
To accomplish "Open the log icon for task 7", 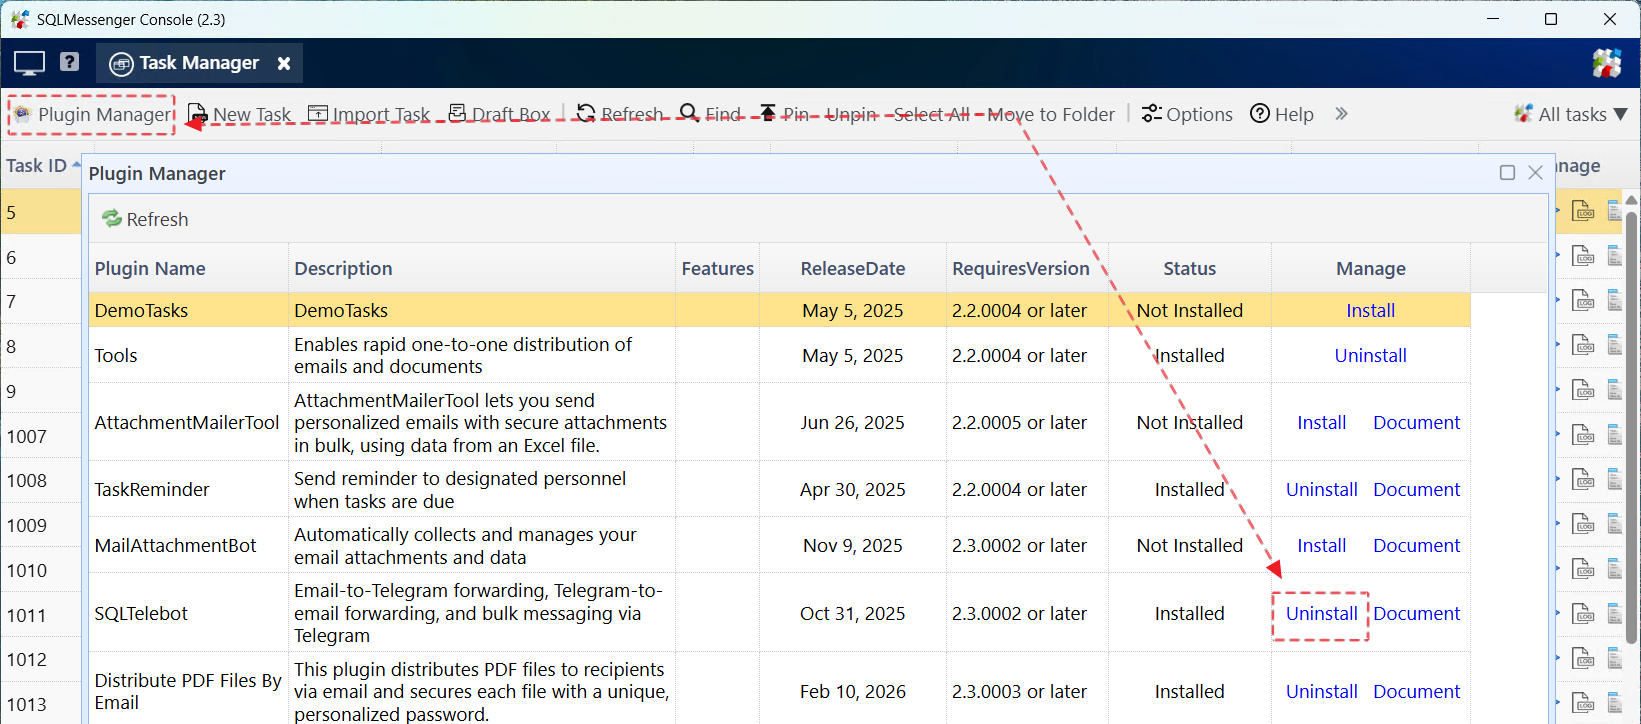I will (x=1583, y=300).
